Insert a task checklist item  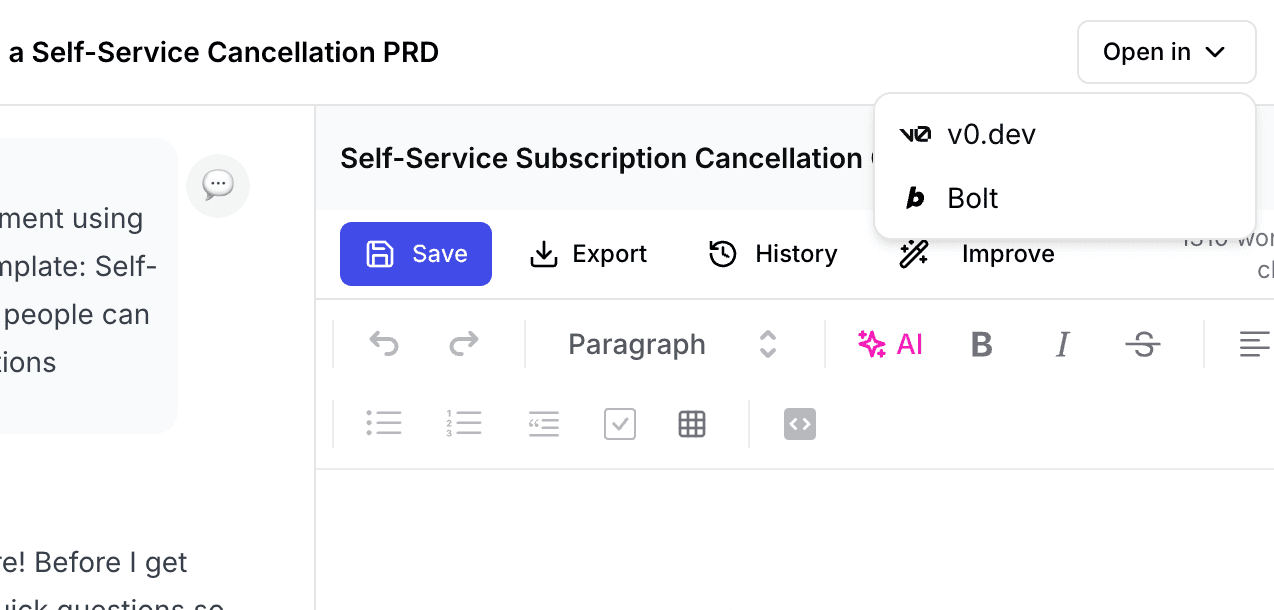click(619, 423)
